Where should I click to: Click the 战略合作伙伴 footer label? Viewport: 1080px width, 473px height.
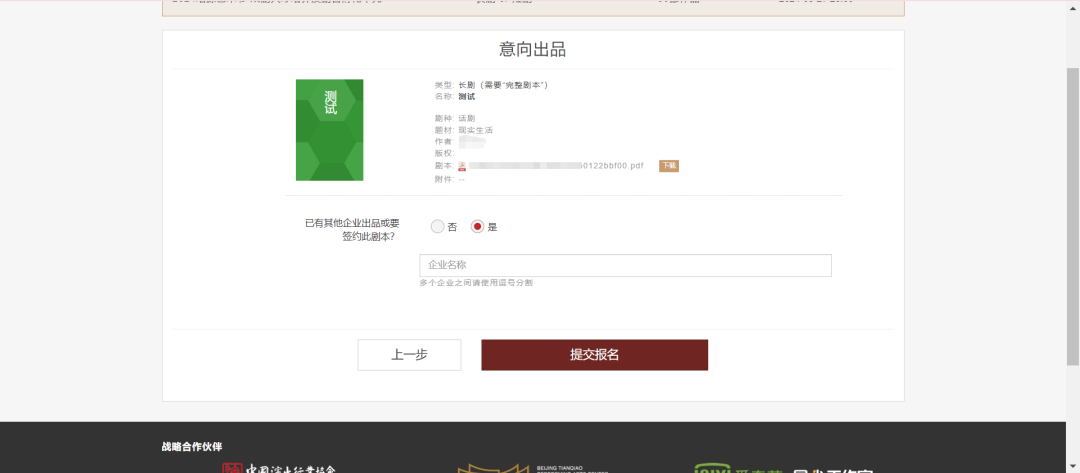coord(192,447)
